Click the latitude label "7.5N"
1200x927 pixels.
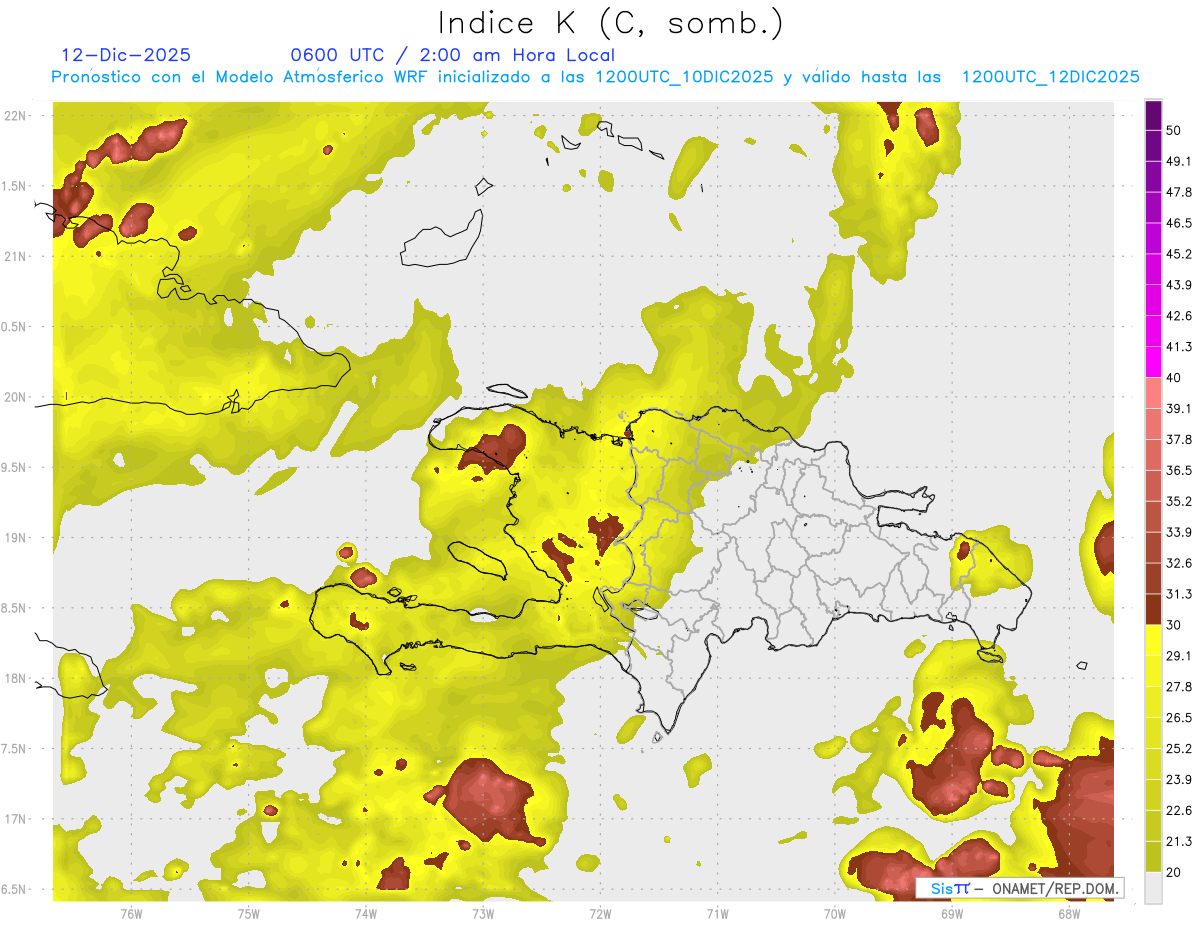tap(16, 749)
